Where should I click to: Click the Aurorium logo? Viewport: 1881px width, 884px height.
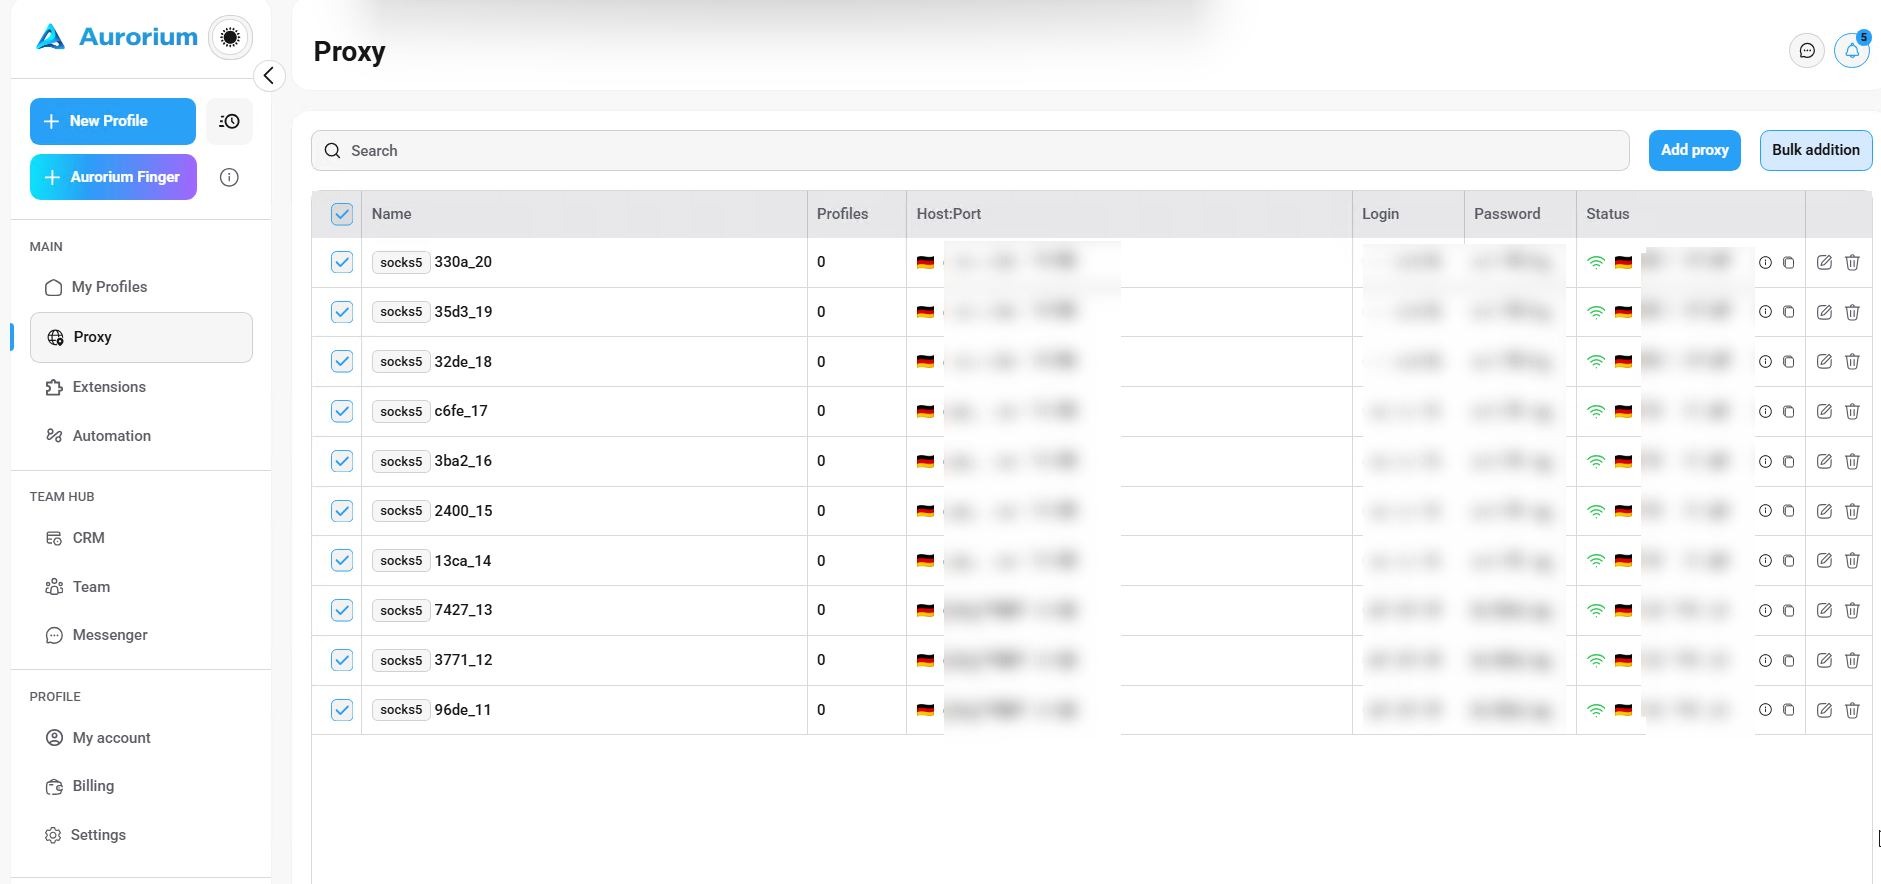click(117, 37)
